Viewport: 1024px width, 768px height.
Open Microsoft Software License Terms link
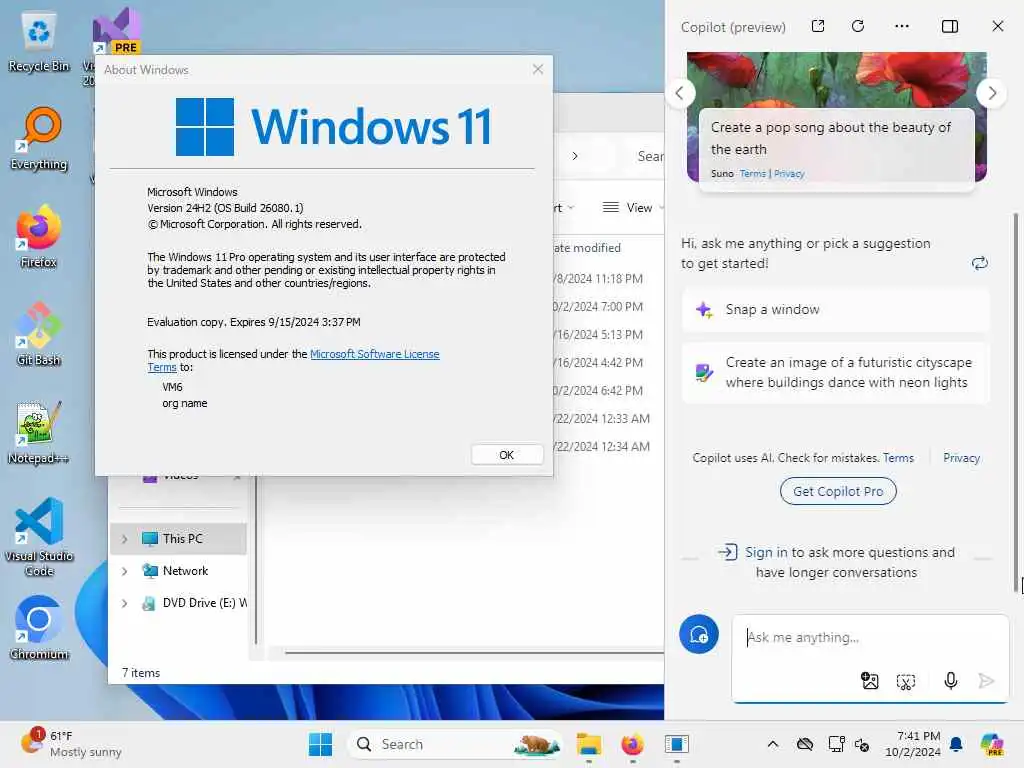point(374,354)
